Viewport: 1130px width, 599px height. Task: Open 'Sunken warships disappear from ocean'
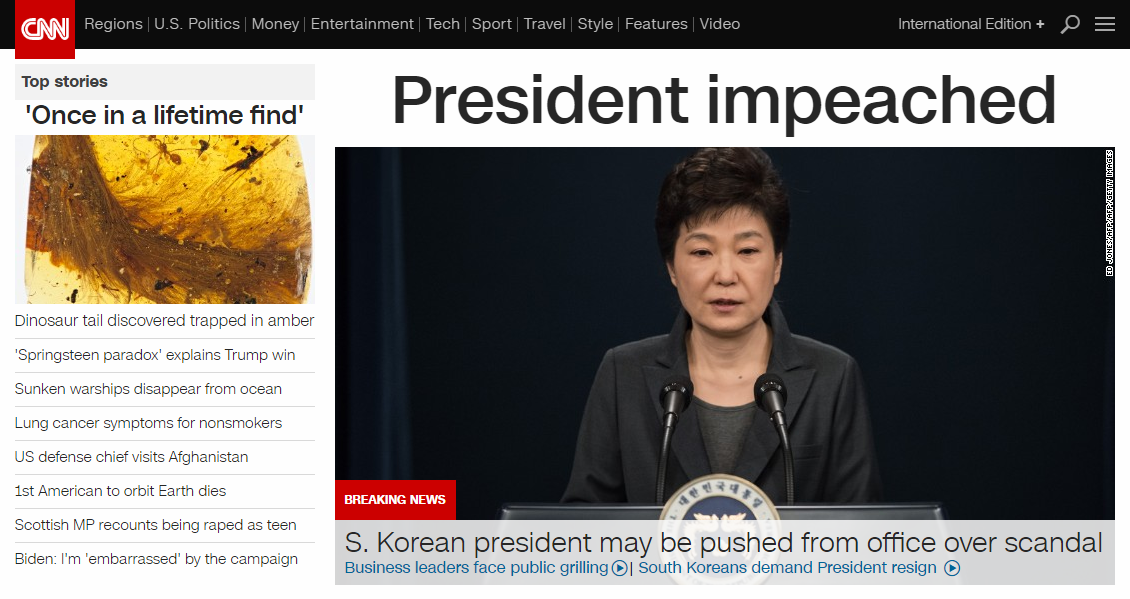click(x=148, y=389)
